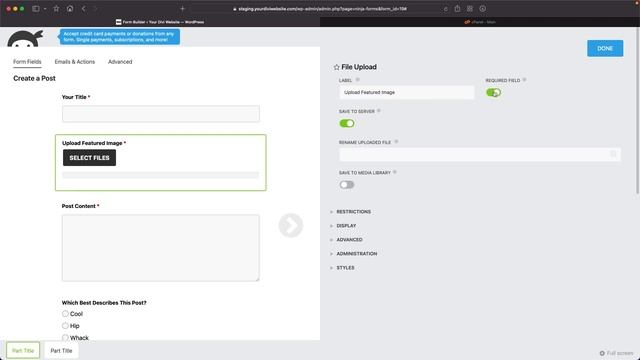Image resolution: width=640 pixels, height=360 pixels.
Task: Click the upload progress bar
Action: coord(160,175)
